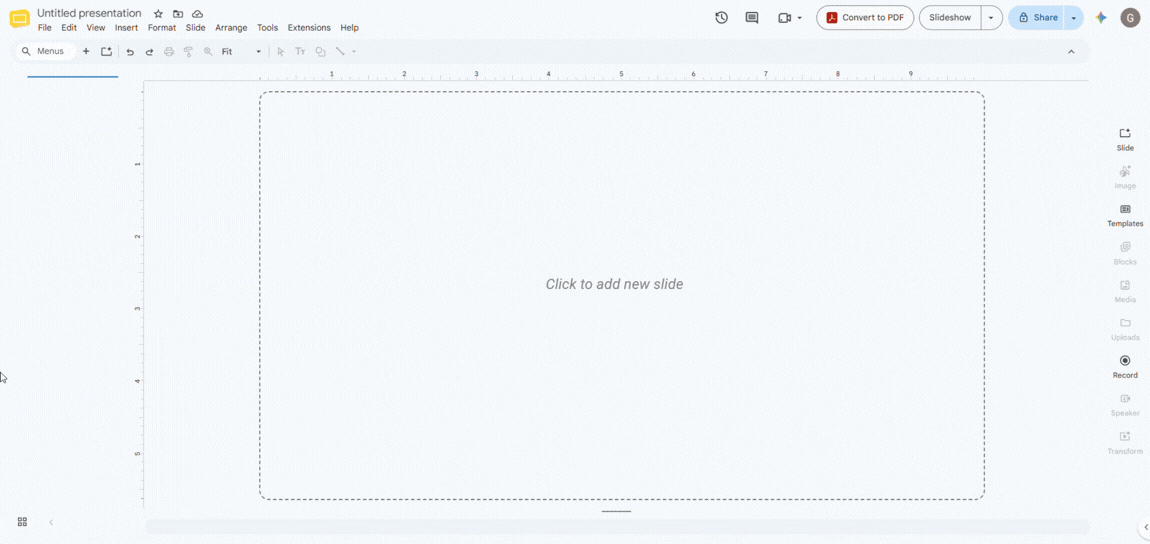Image resolution: width=1150 pixels, height=544 pixels.
Task: Open Uploads in the right sidebar
Action: coord(1125,329)
